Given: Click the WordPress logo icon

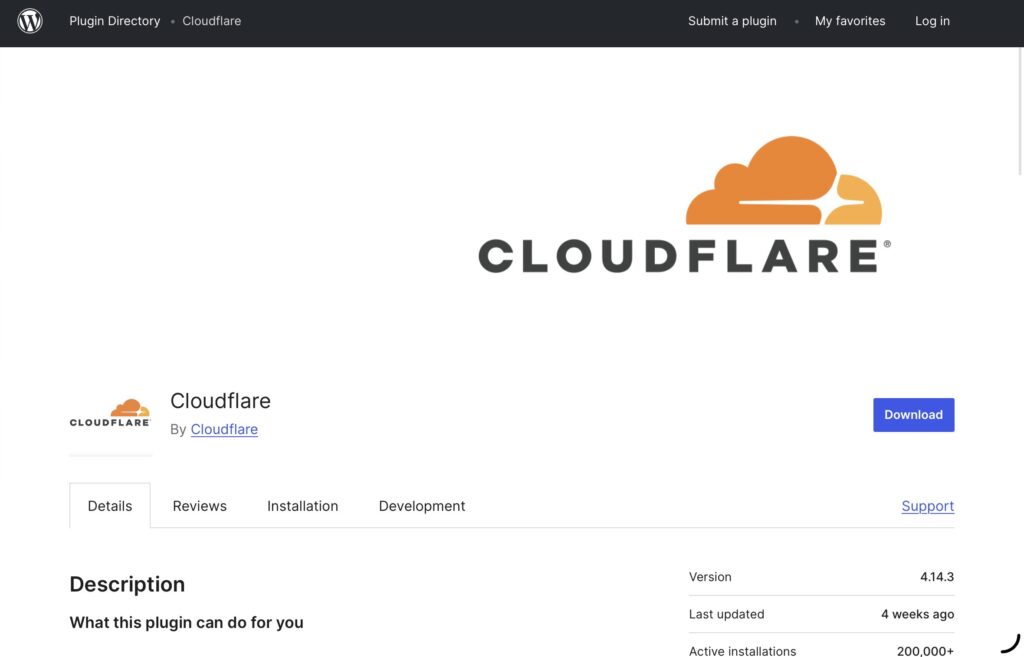Looking at the screenshot, I should click(x=30, y=21).
